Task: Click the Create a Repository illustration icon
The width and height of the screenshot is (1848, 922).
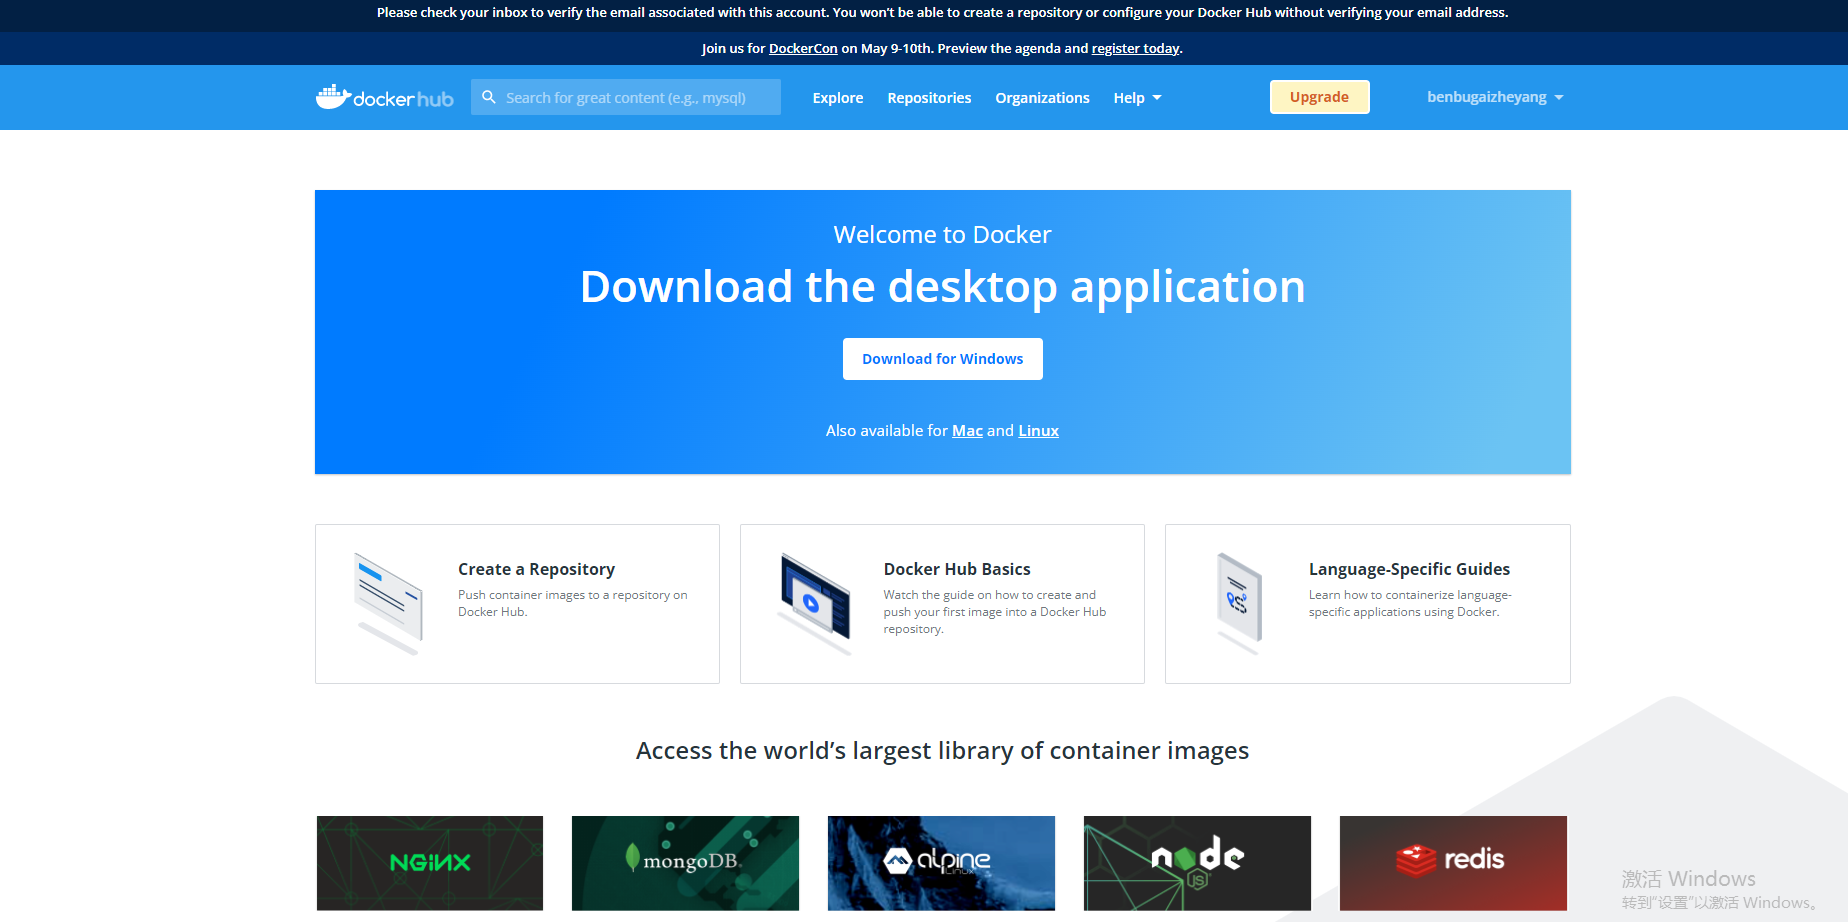Action: (x=388, y=603)
